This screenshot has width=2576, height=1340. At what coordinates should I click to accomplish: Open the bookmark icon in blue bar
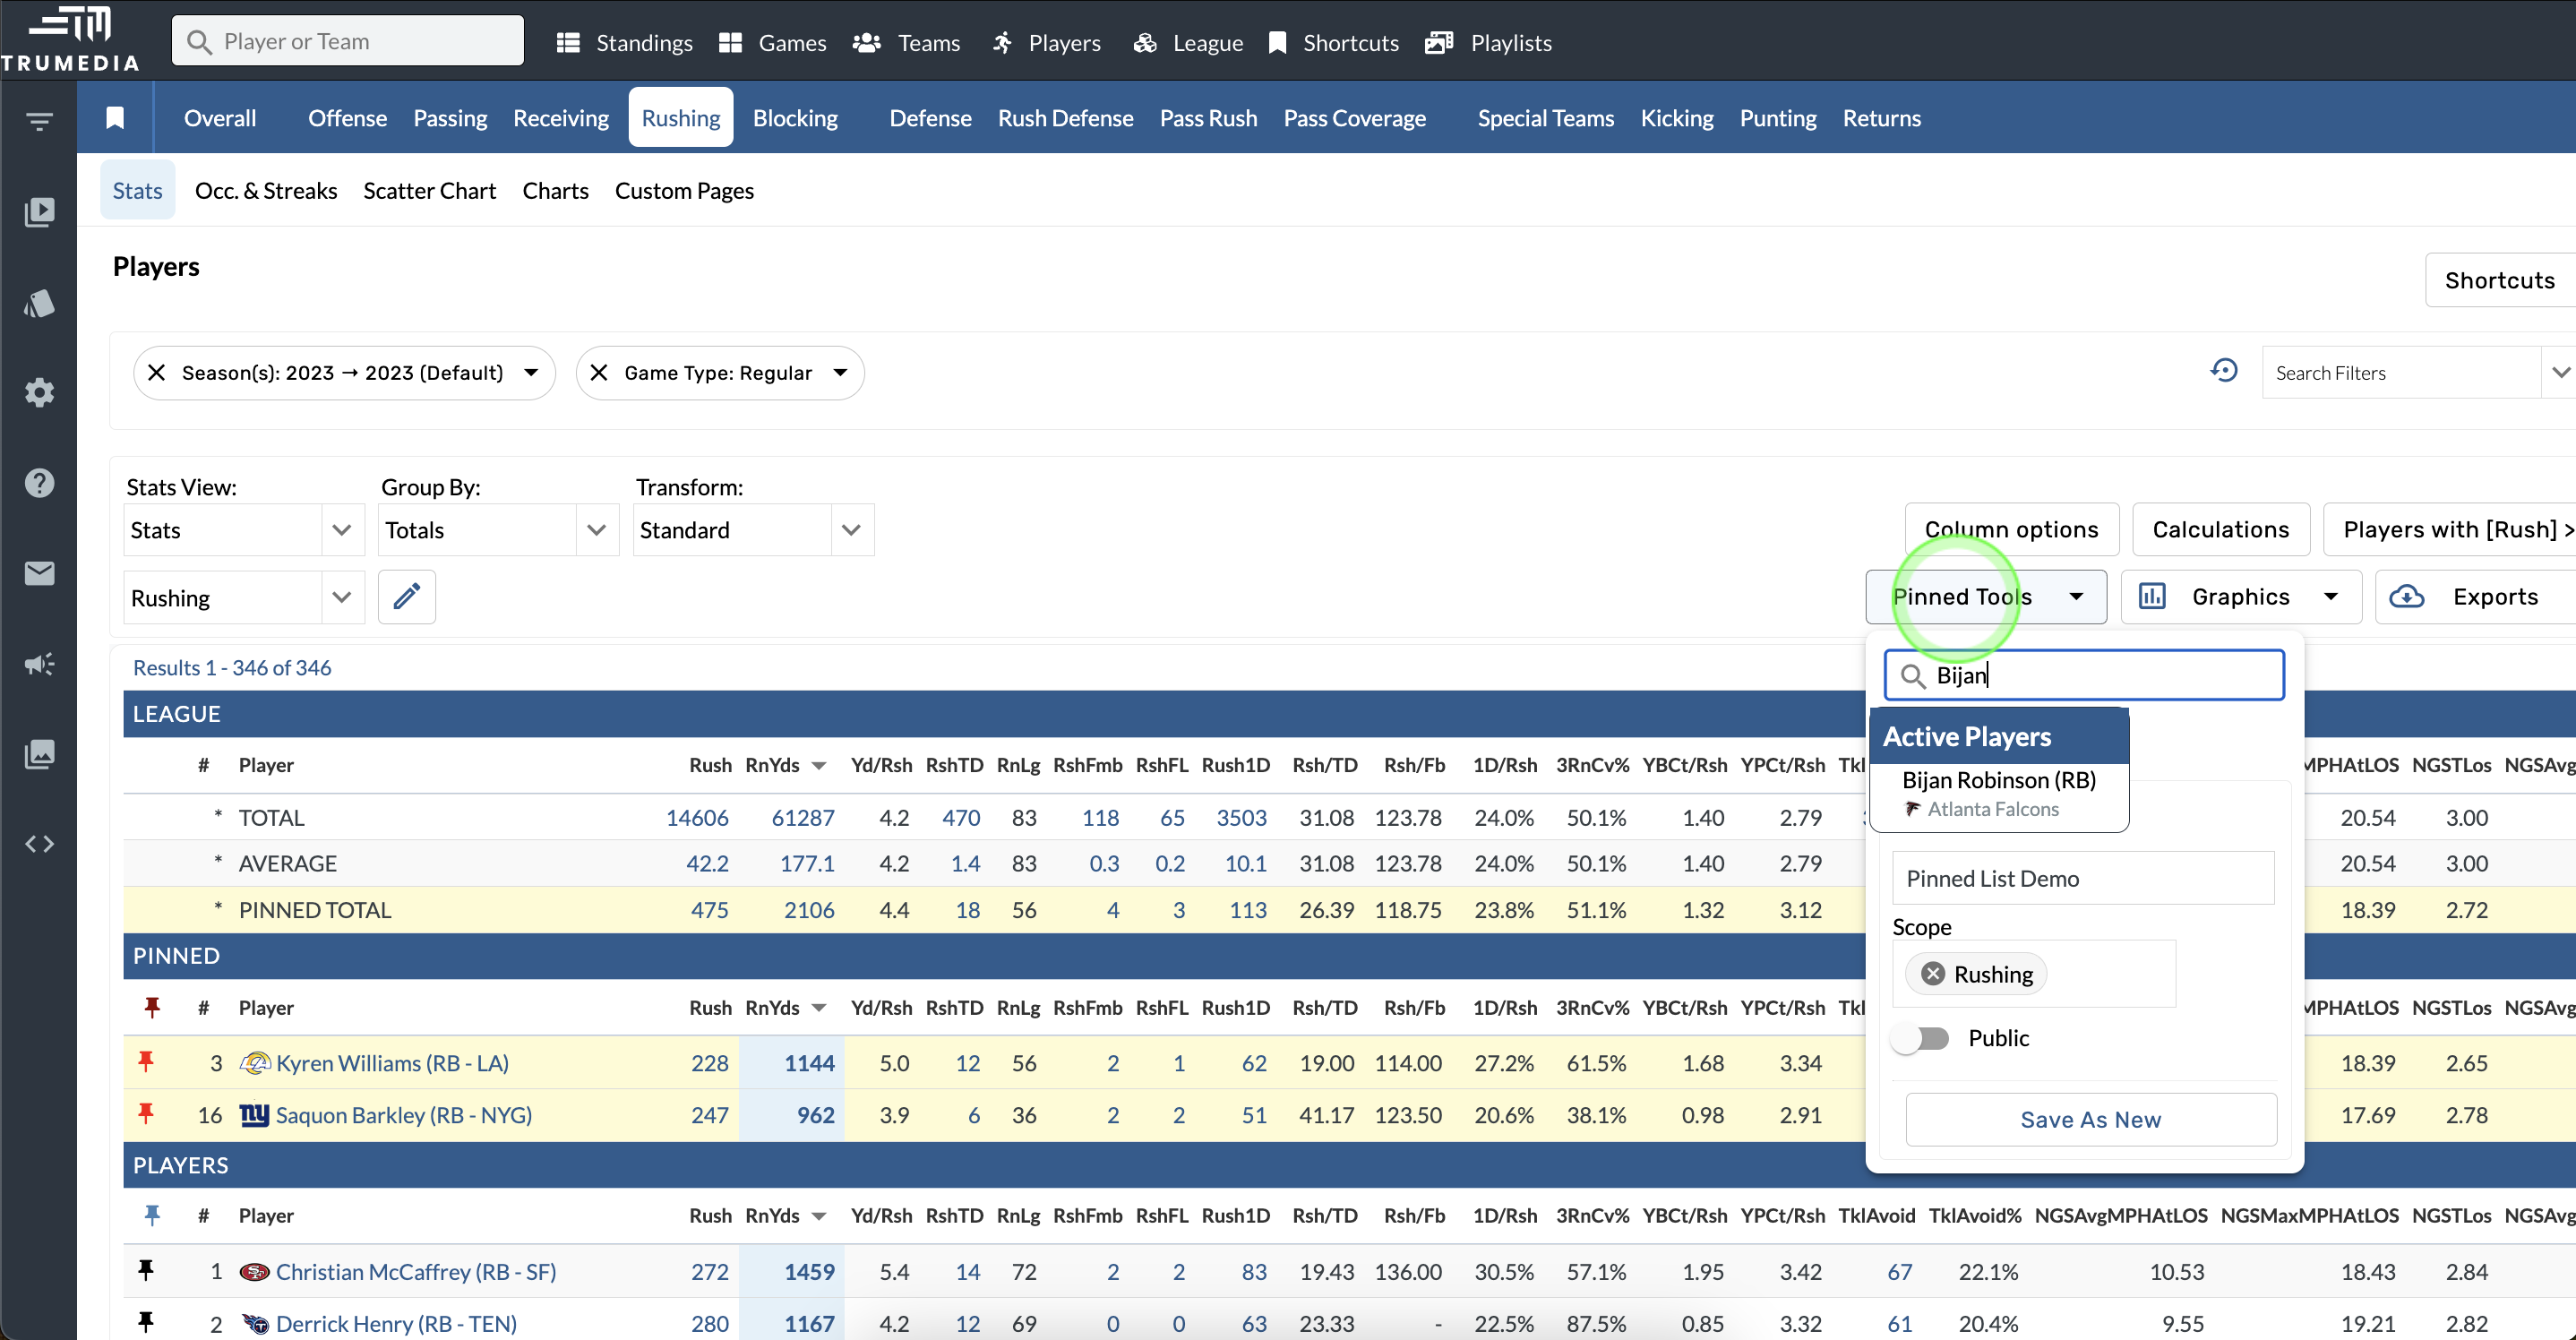click(115, 118)
